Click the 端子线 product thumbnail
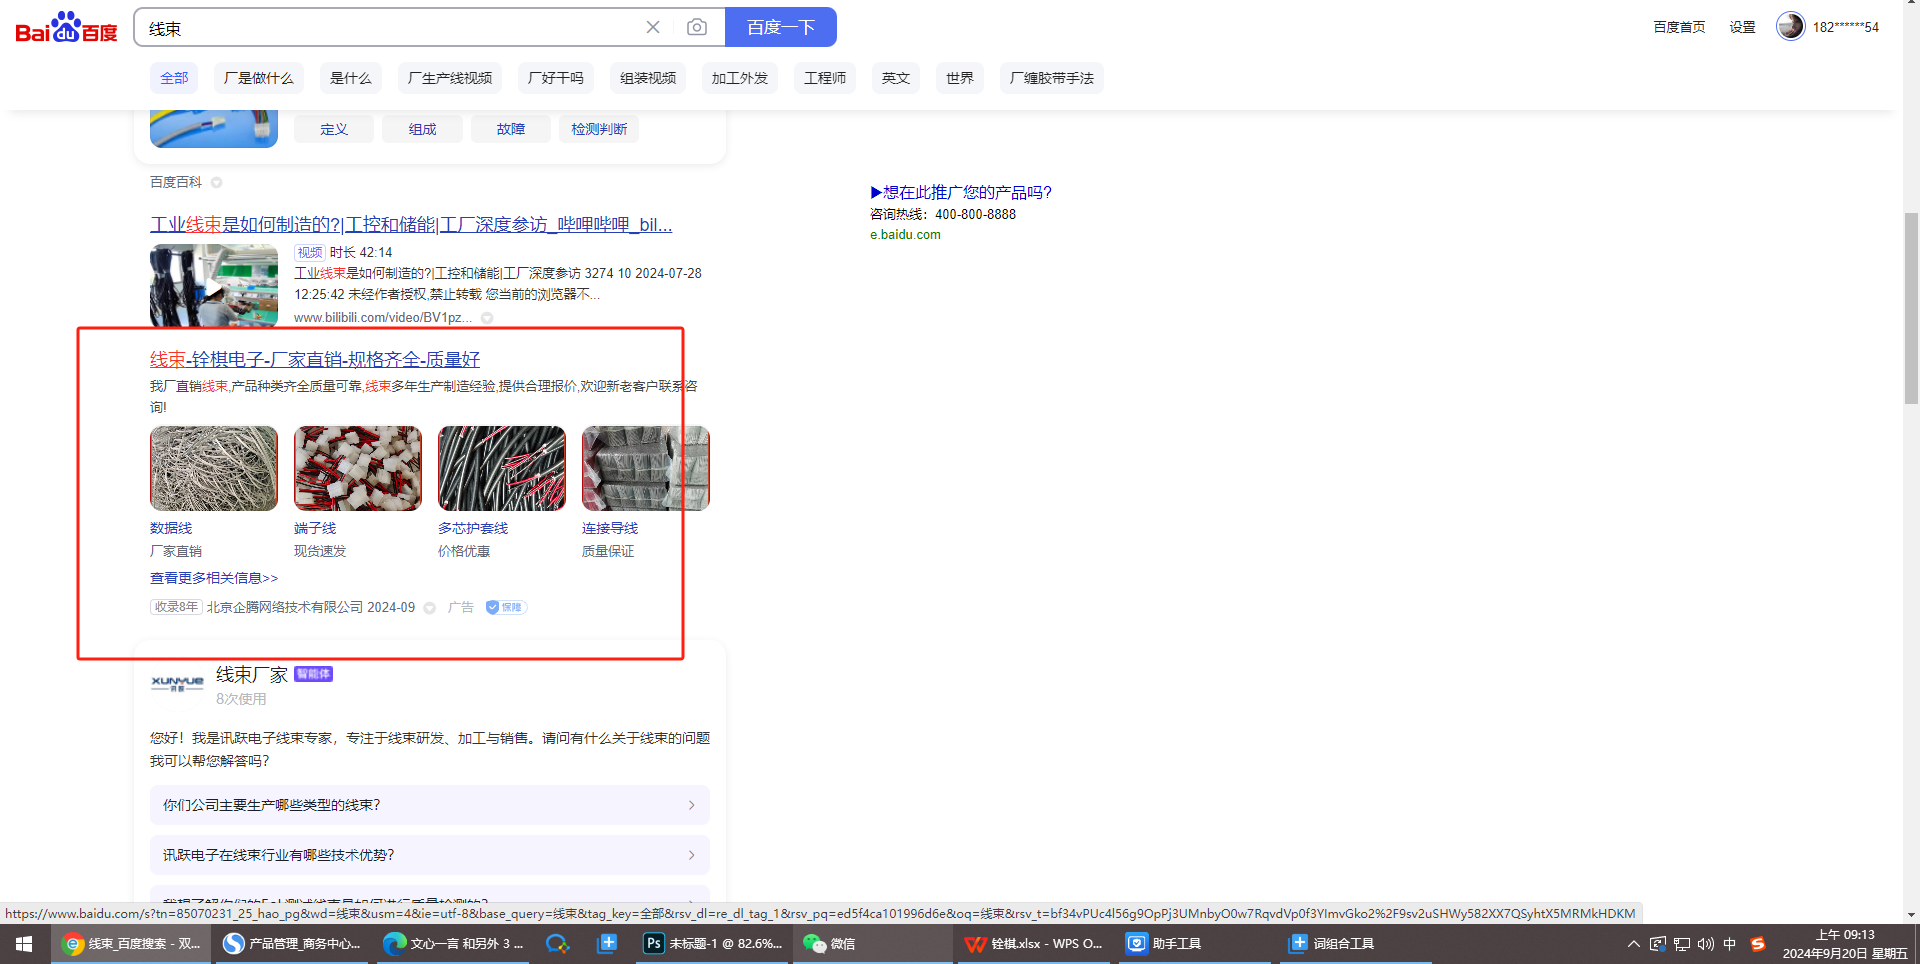 (358, 468)
